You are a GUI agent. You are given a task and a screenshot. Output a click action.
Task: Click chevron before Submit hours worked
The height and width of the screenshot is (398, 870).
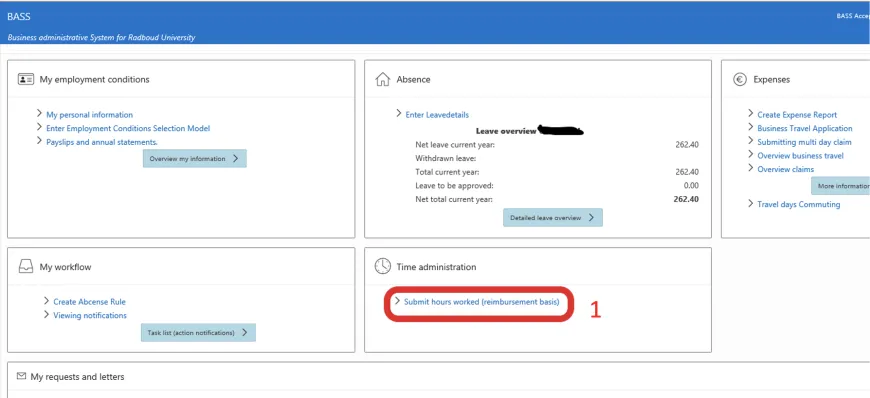coord(398,300)
